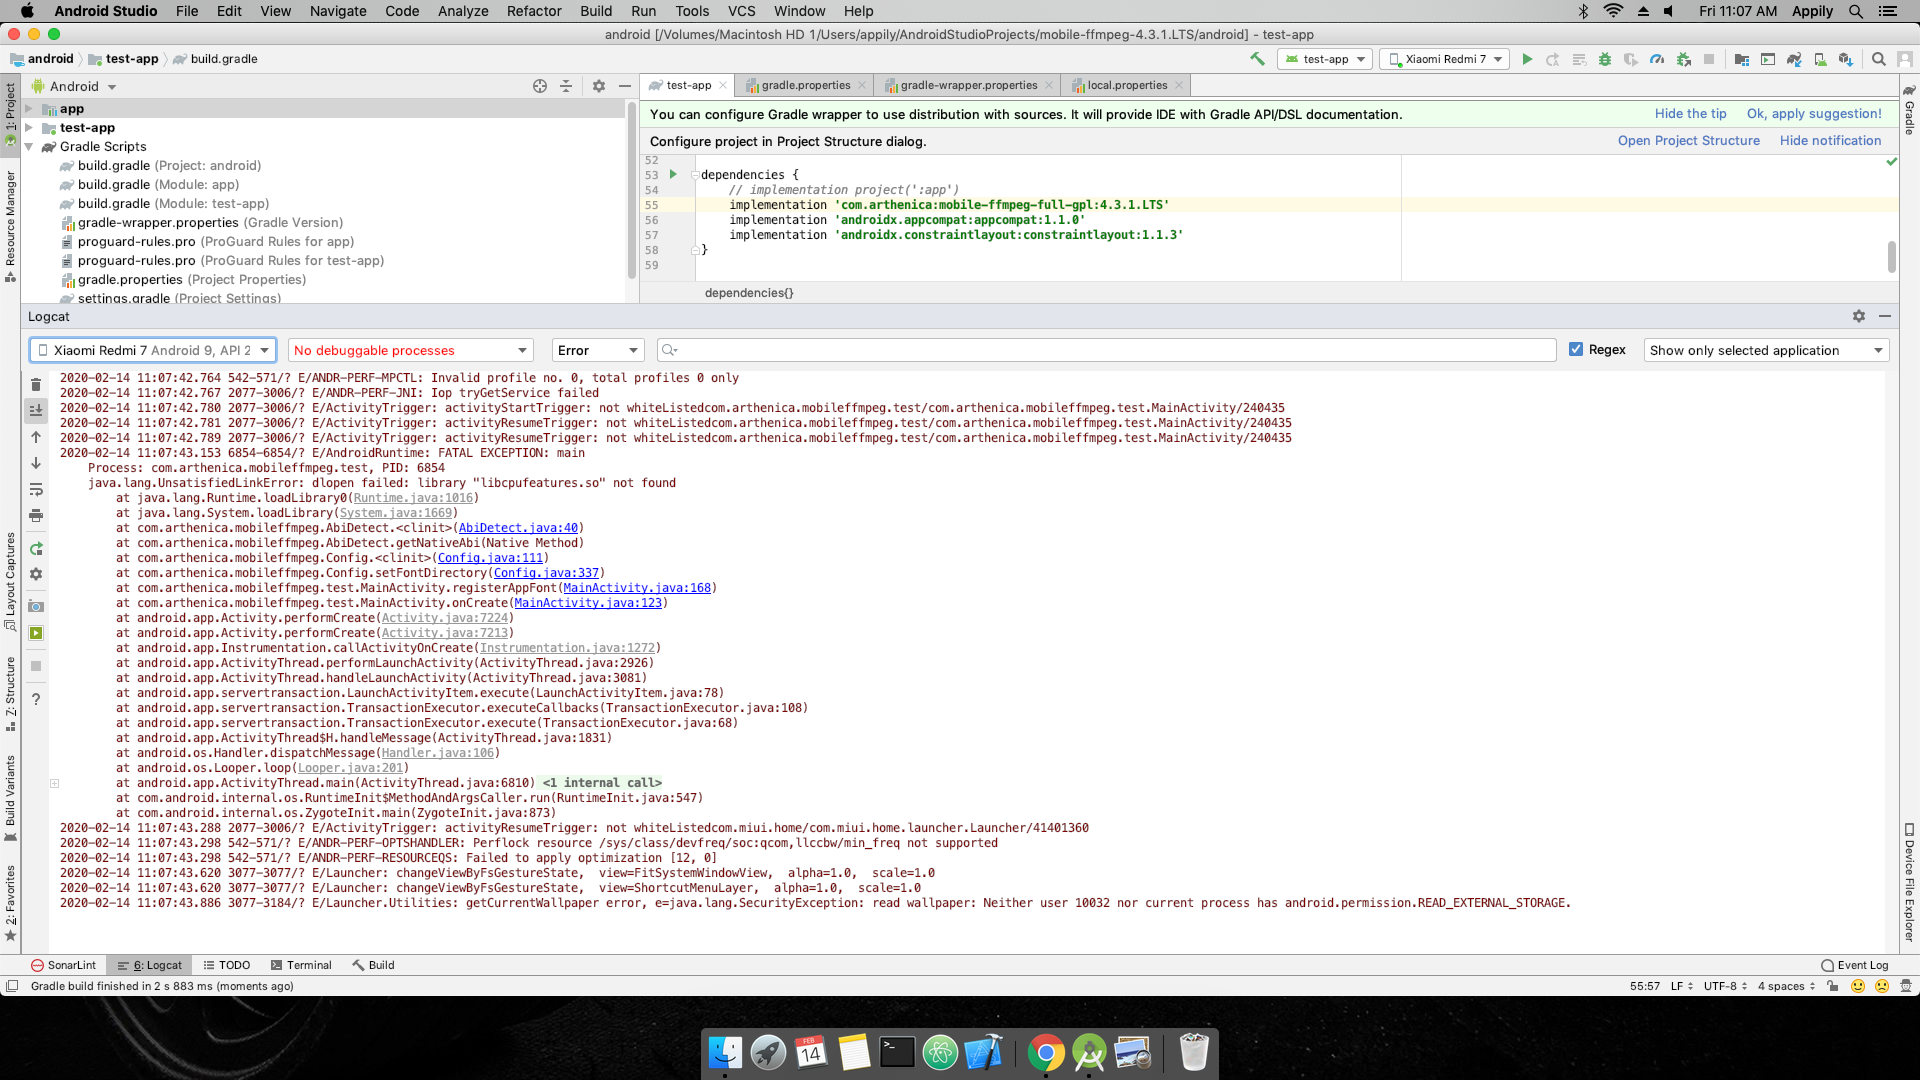
Task: Uncheck the Regex checkbox
Action: 1576,349
